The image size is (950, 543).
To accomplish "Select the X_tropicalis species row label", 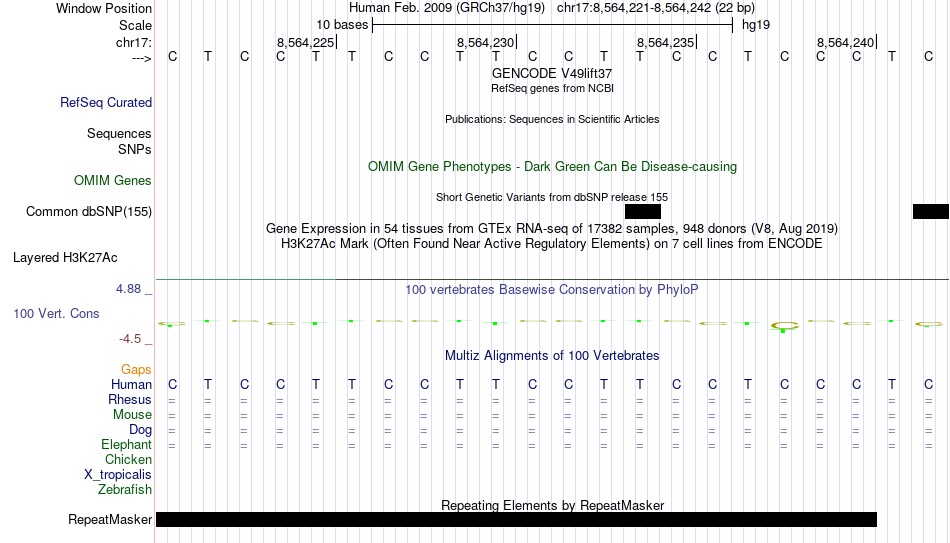I will pyautogui.click(x=118, y=475).
